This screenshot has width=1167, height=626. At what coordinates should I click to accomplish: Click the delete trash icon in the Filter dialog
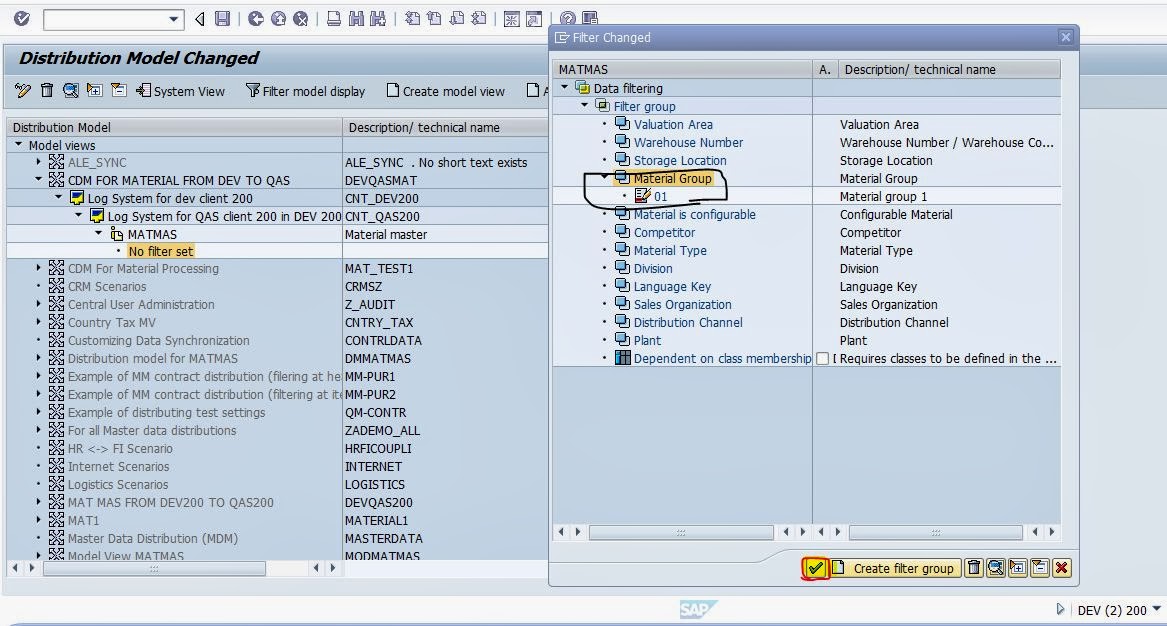(973, 567)
